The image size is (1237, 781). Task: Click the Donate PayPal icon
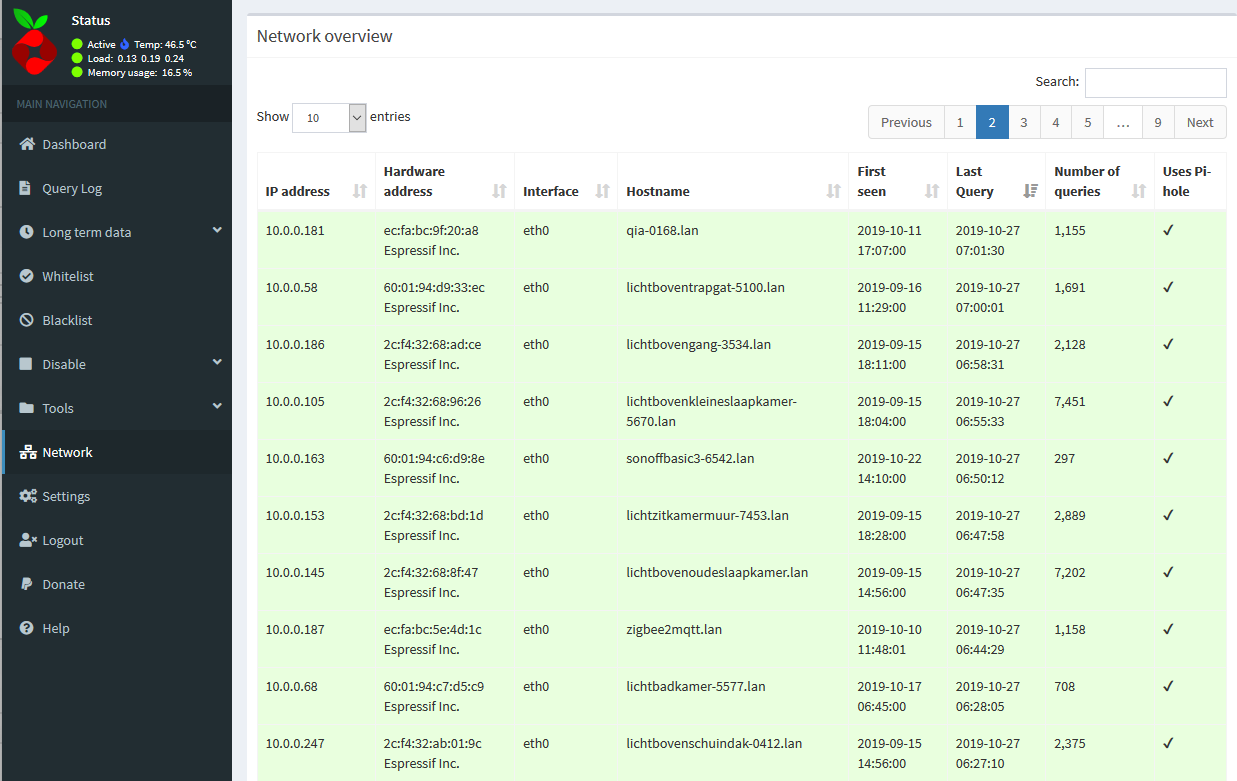coord(26,584)
